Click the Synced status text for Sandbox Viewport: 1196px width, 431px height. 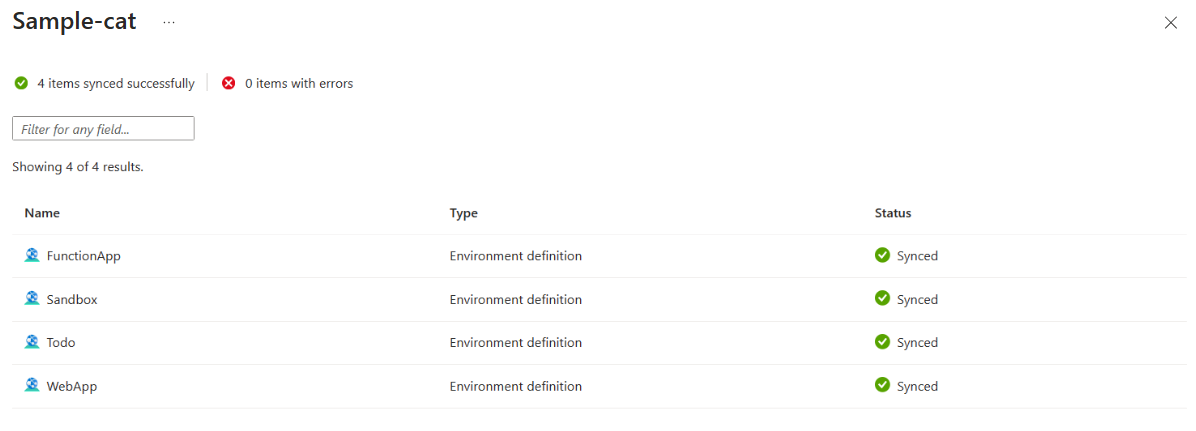[917, 299]
